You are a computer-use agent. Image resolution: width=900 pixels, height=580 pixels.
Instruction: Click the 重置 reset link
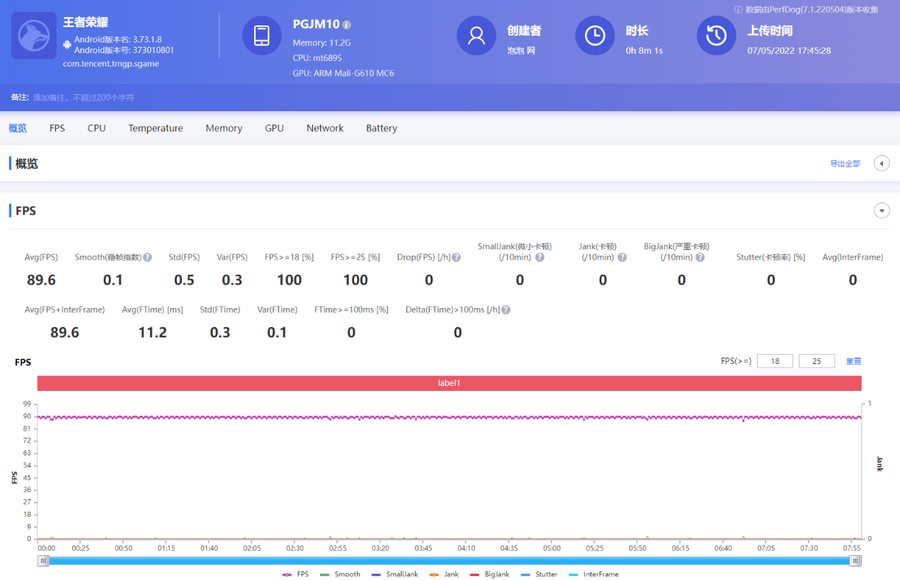coord(853,361)
